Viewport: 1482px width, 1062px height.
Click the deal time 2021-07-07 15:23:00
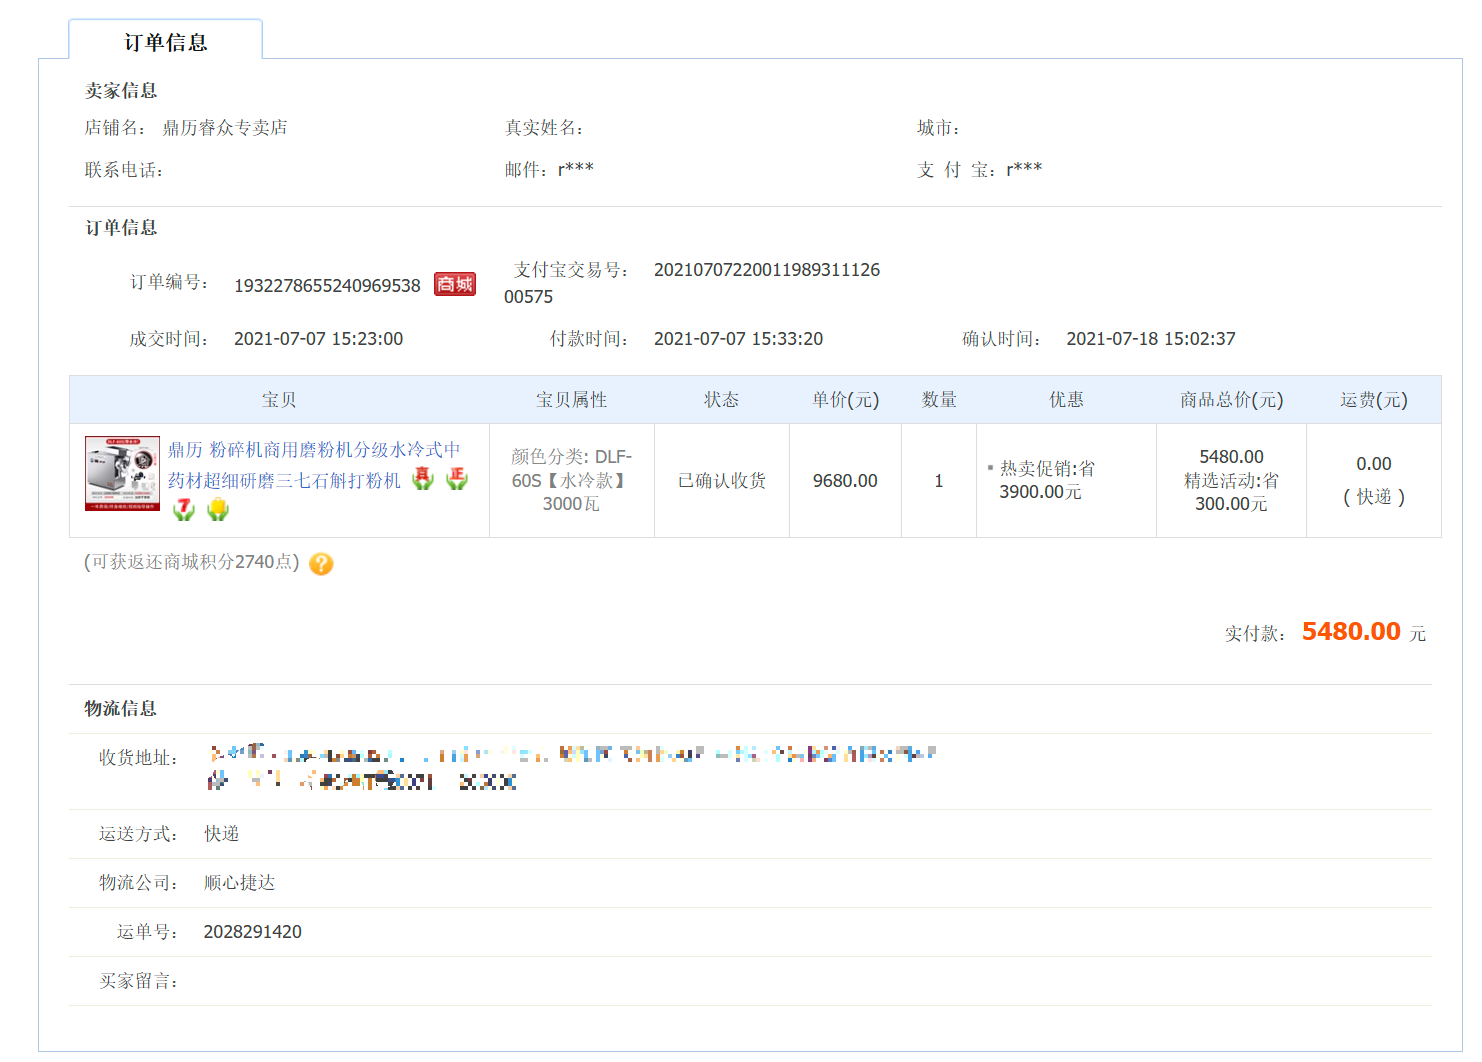318,339
